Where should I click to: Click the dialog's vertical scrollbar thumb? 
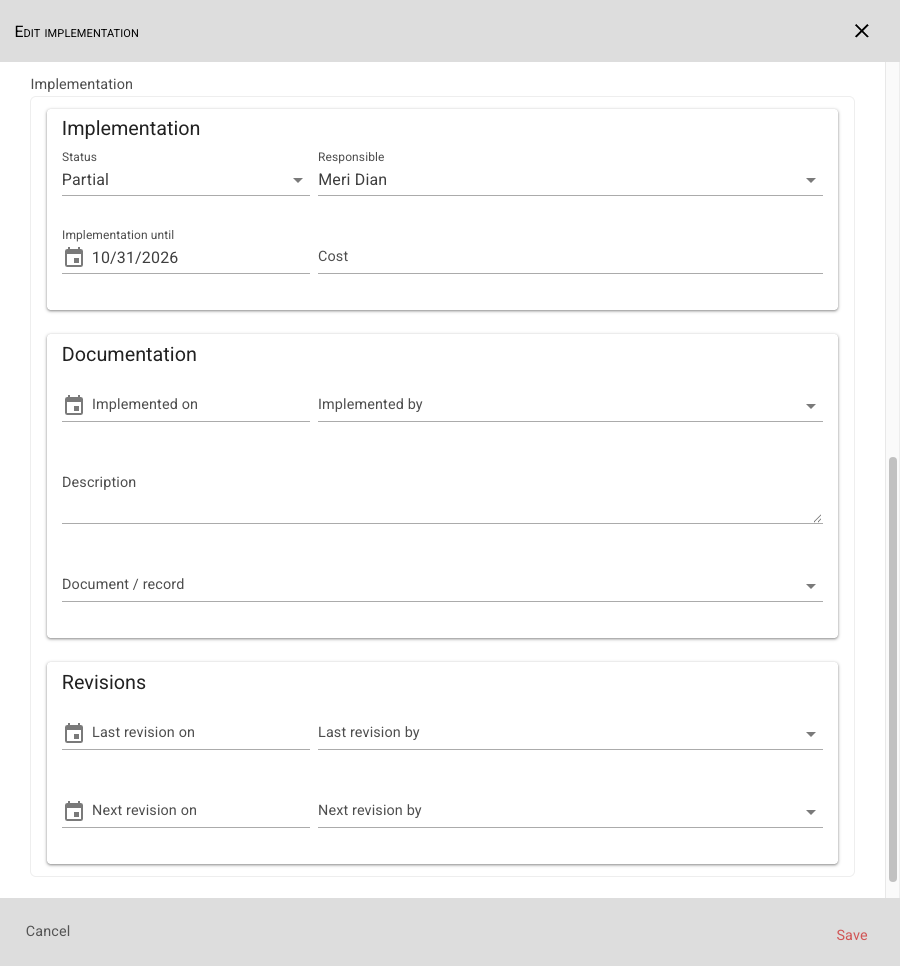click(x=893, y=669)
